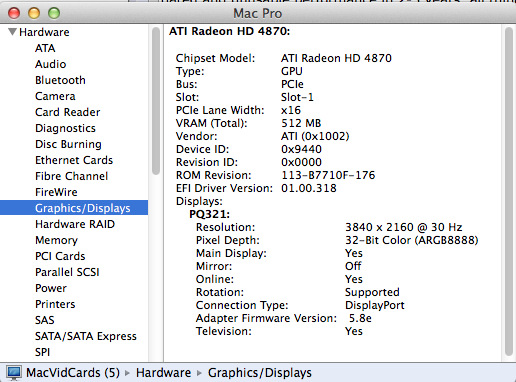Click the PQ321 display heading
This screenshot has width=516, height=382.
[x=210, y=214]
